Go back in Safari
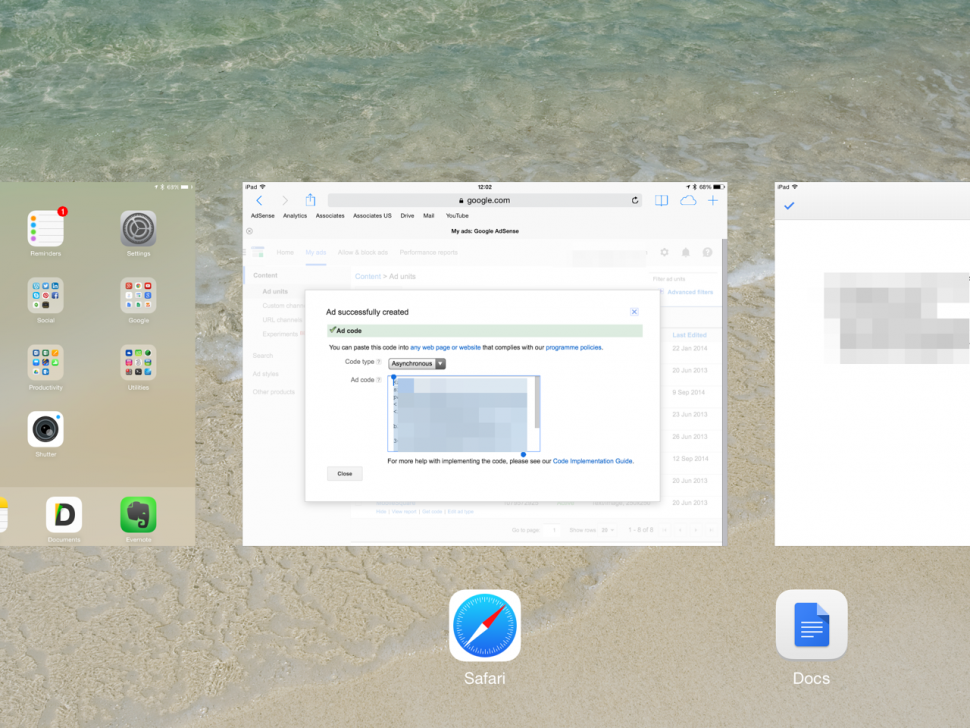The width and height of the screenshot is (970, 728). pyautogui.click(x=259, y=200)
